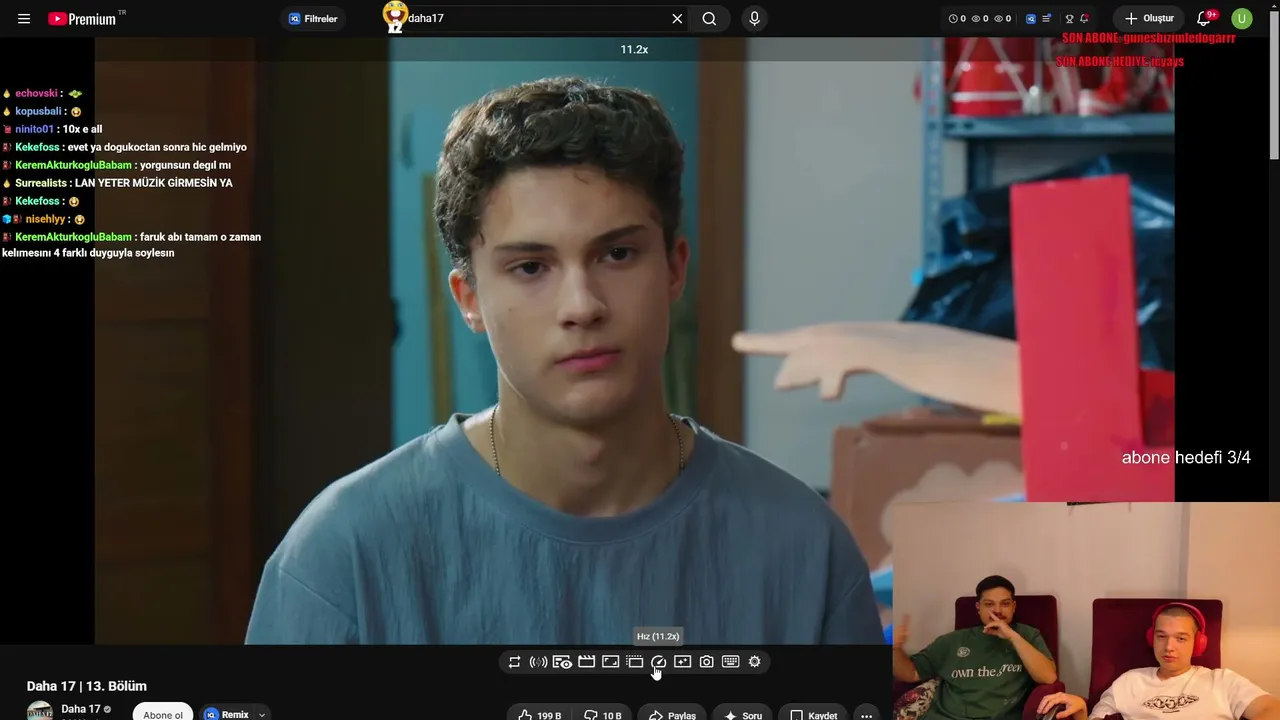The image size is (1280, 720).
Task: Expand the Remix dropdown arrow
Action: click(x=262, y=714)
